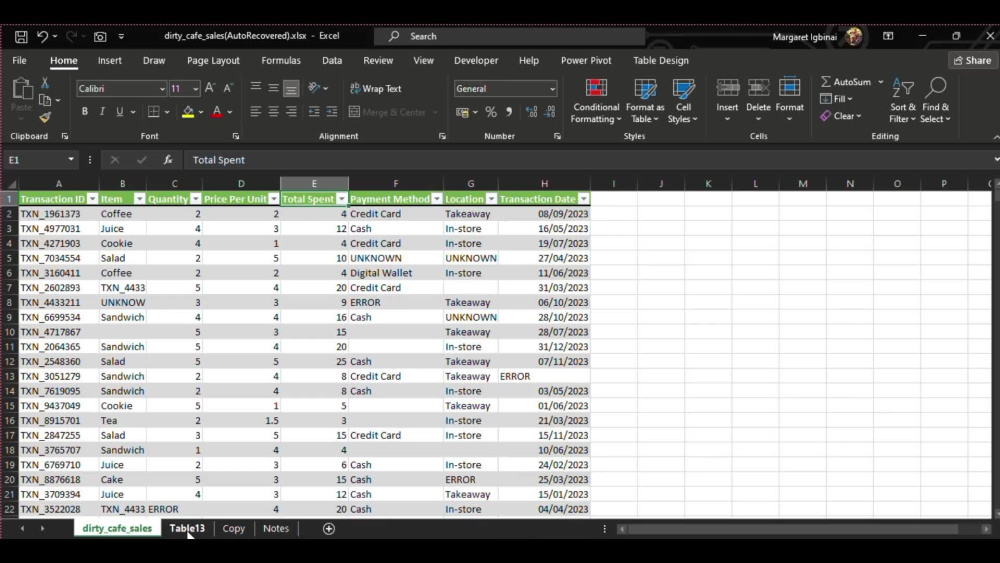Open Transaction ID filter dropdown
Viewport: 1000px width, 563px height.
click(x=92, y=199)
